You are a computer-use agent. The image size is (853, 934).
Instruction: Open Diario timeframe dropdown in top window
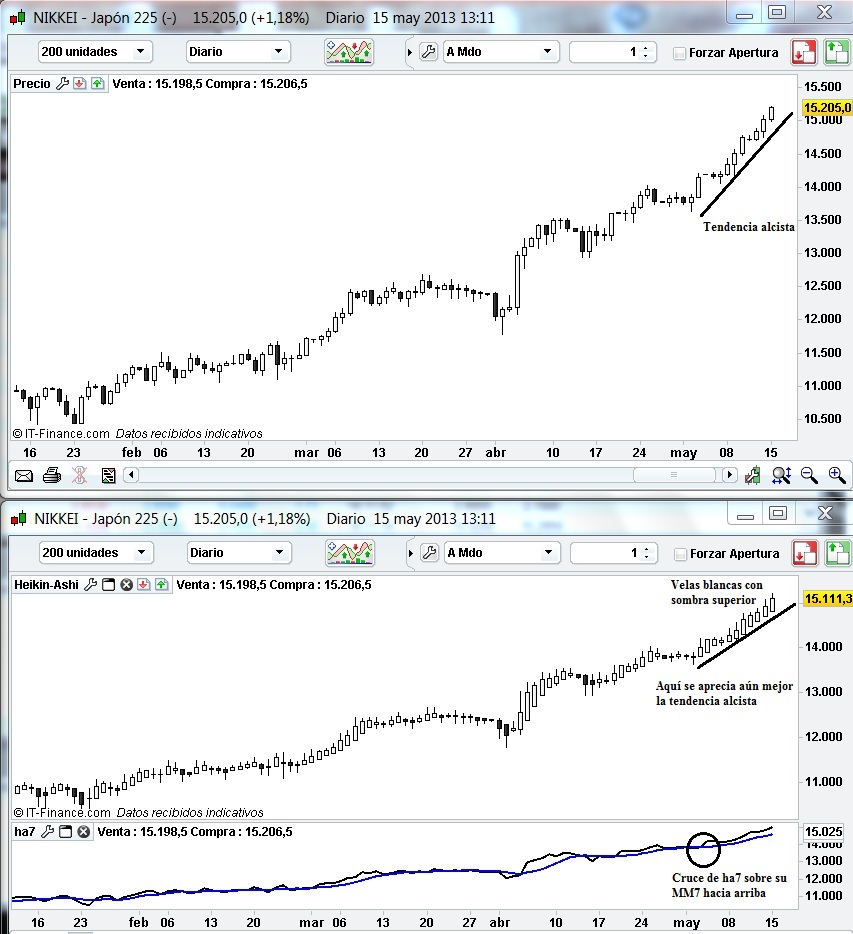[238, 52]
